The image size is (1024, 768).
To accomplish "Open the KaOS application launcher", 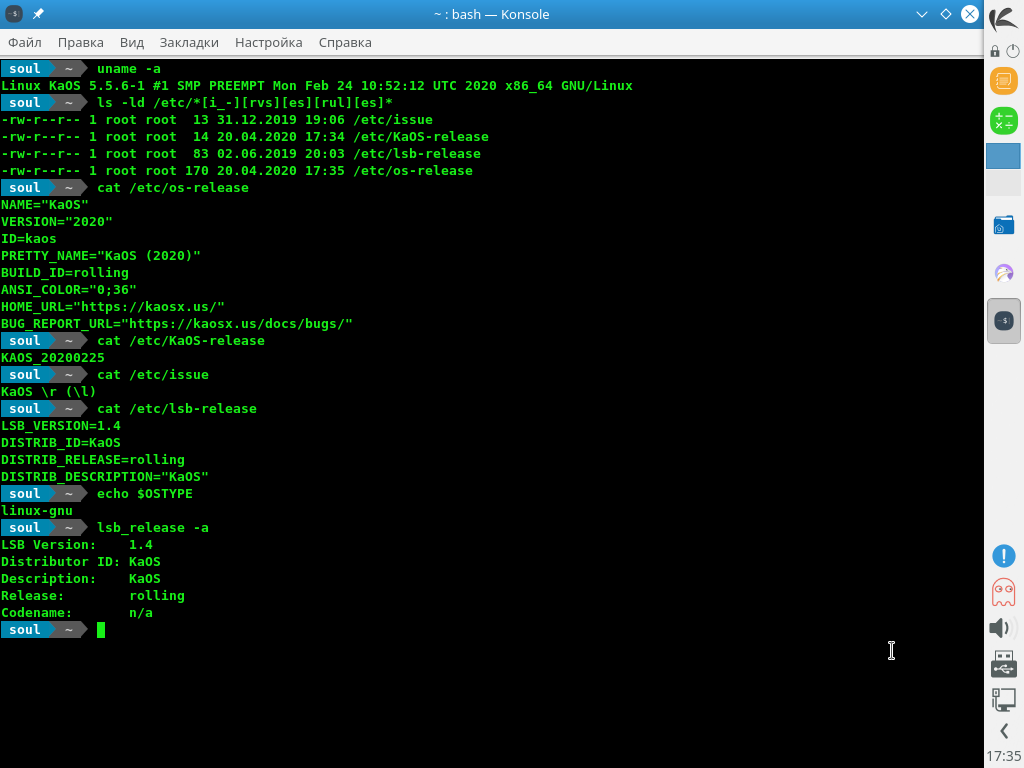I will 1003,18.
